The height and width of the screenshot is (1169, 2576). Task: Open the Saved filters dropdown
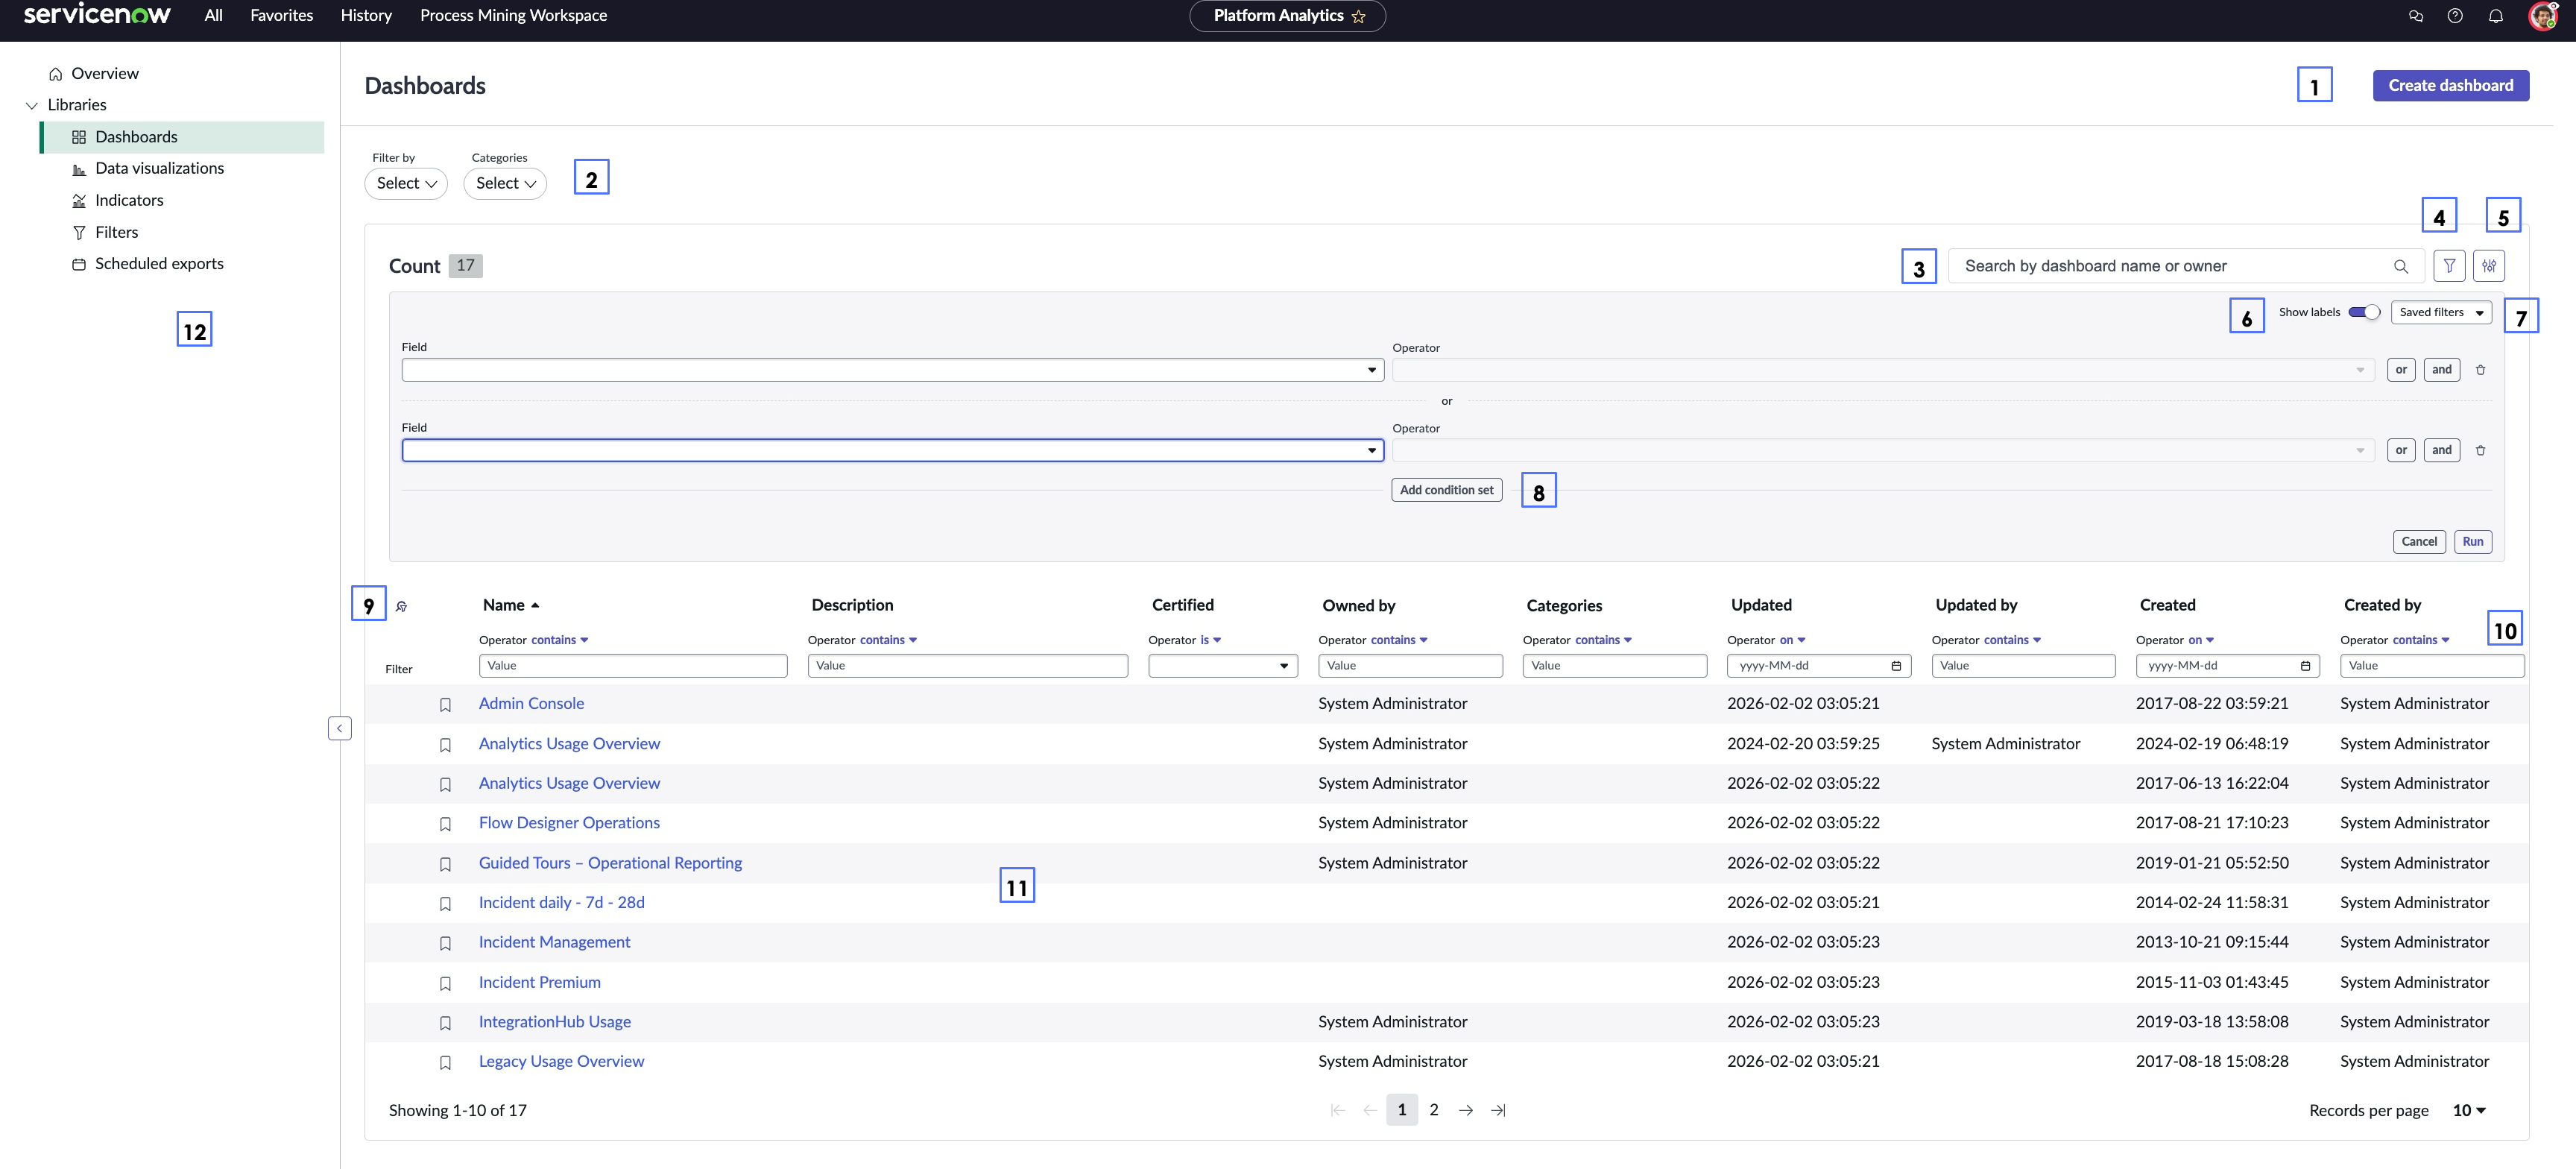click(2441, 312)
